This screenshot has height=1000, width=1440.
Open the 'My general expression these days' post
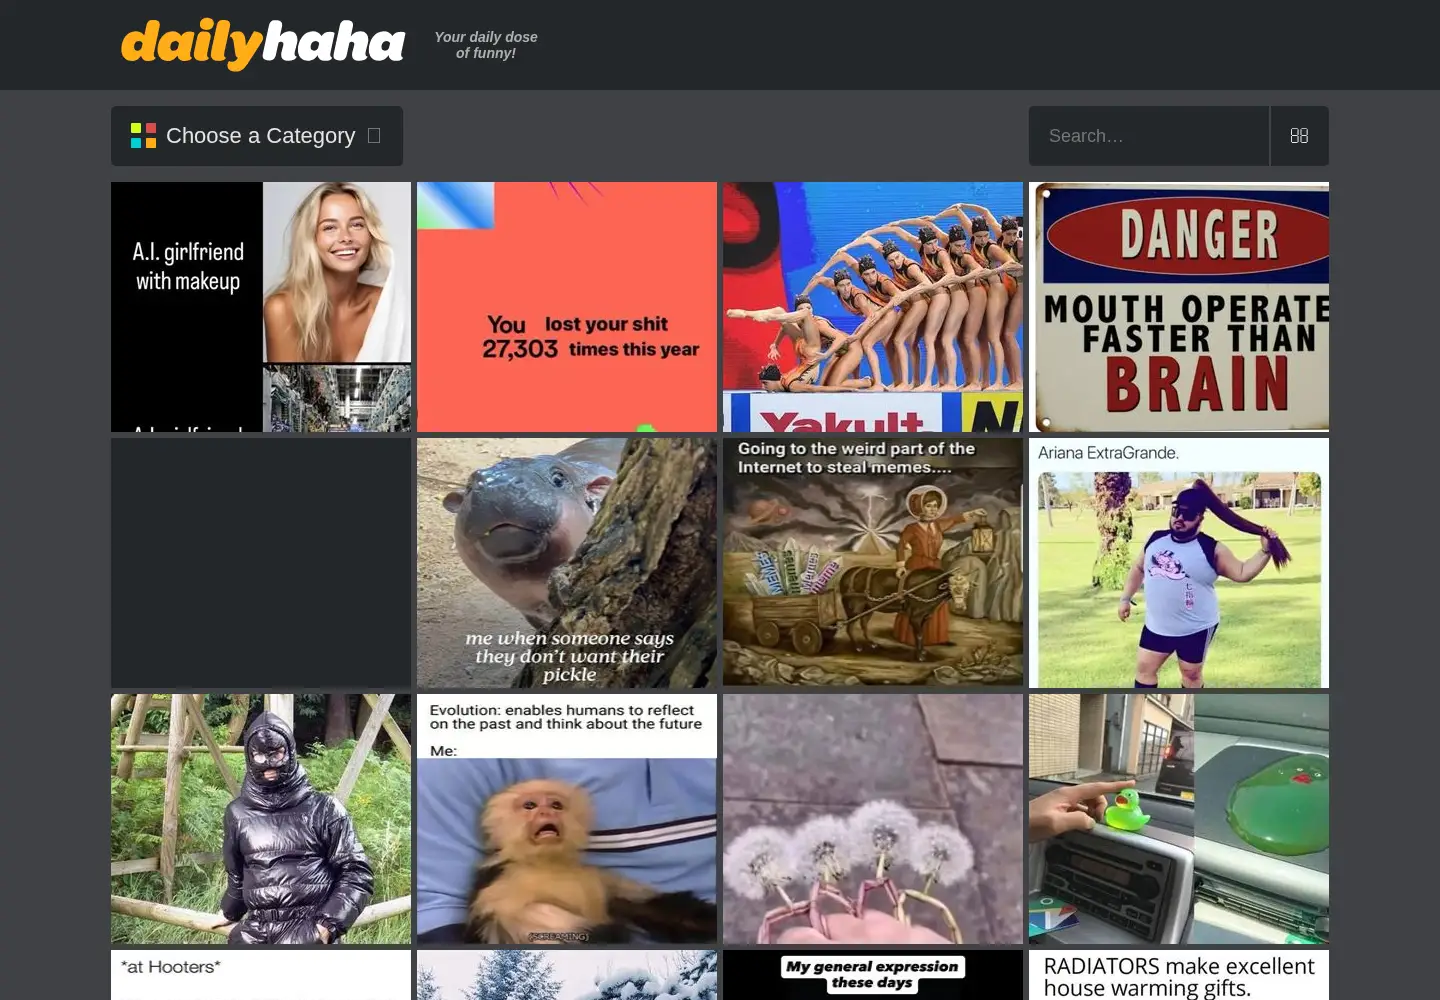tap(873, 975)
